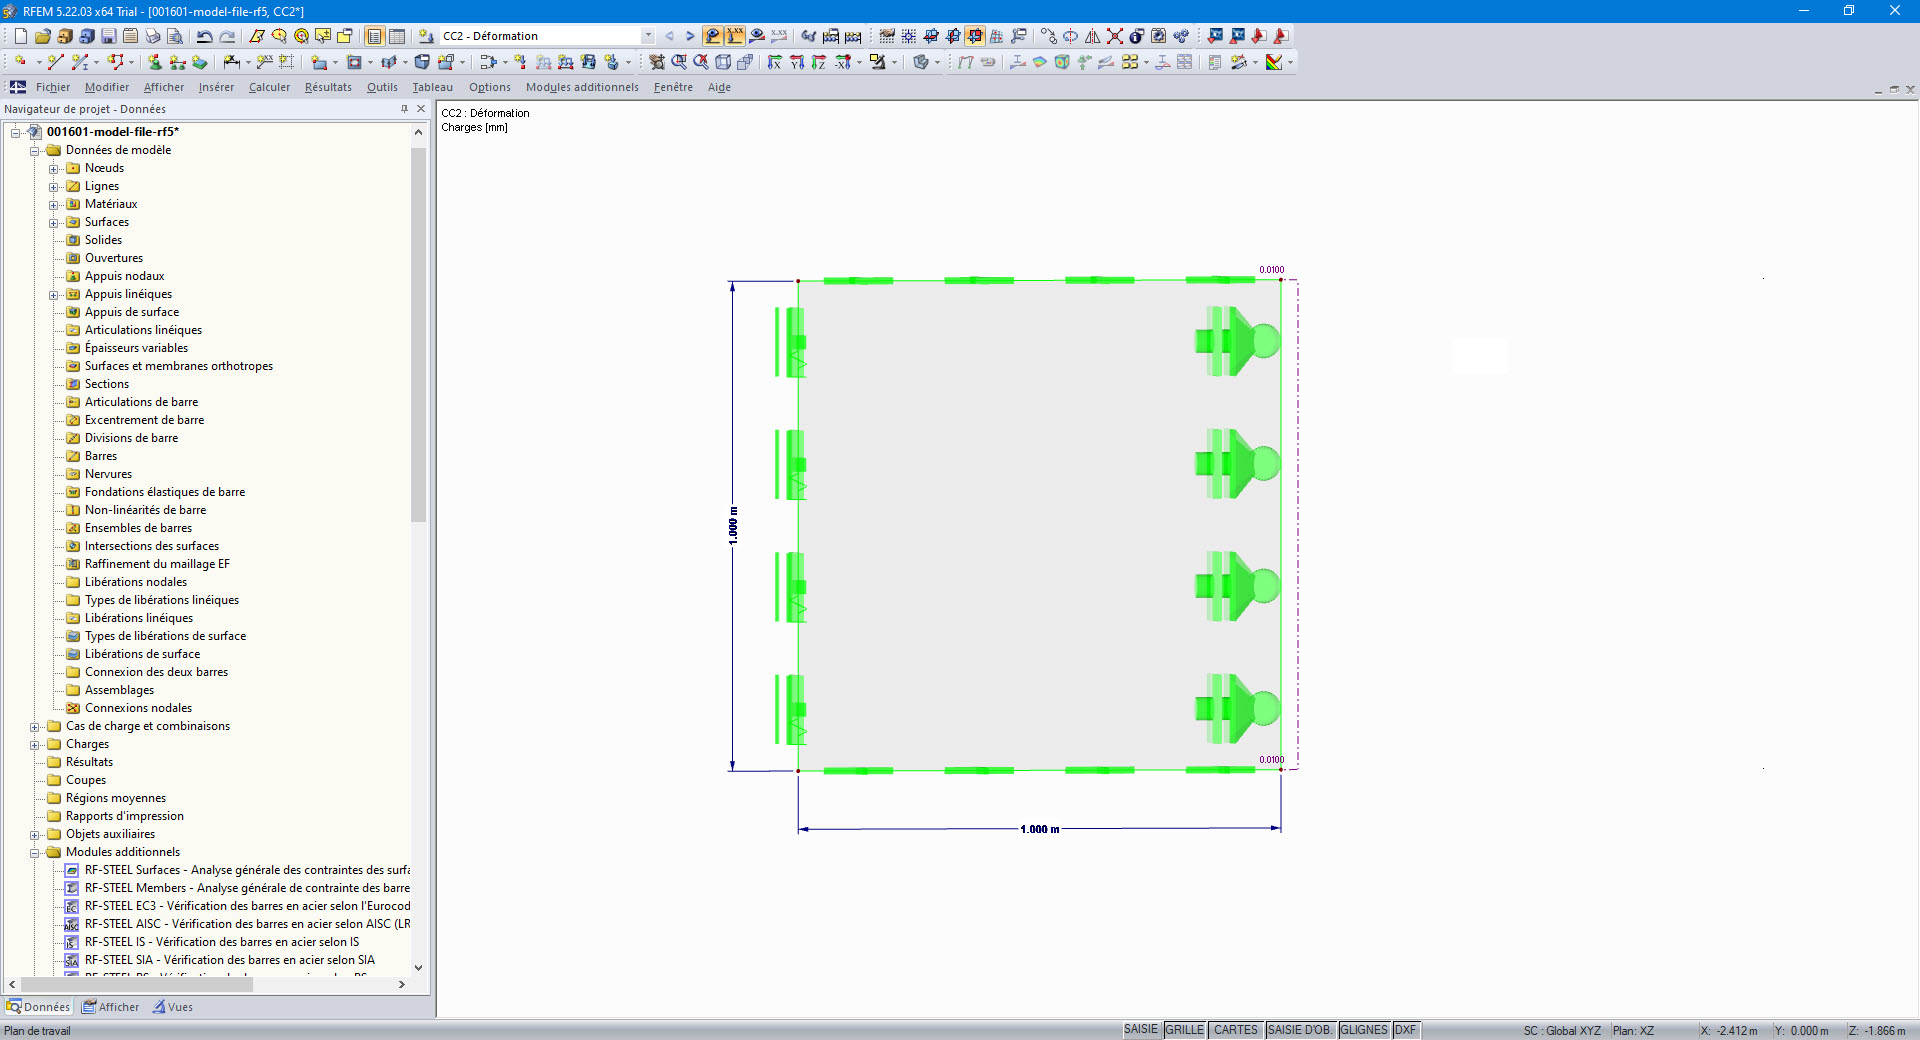Undo the last action

204,36
